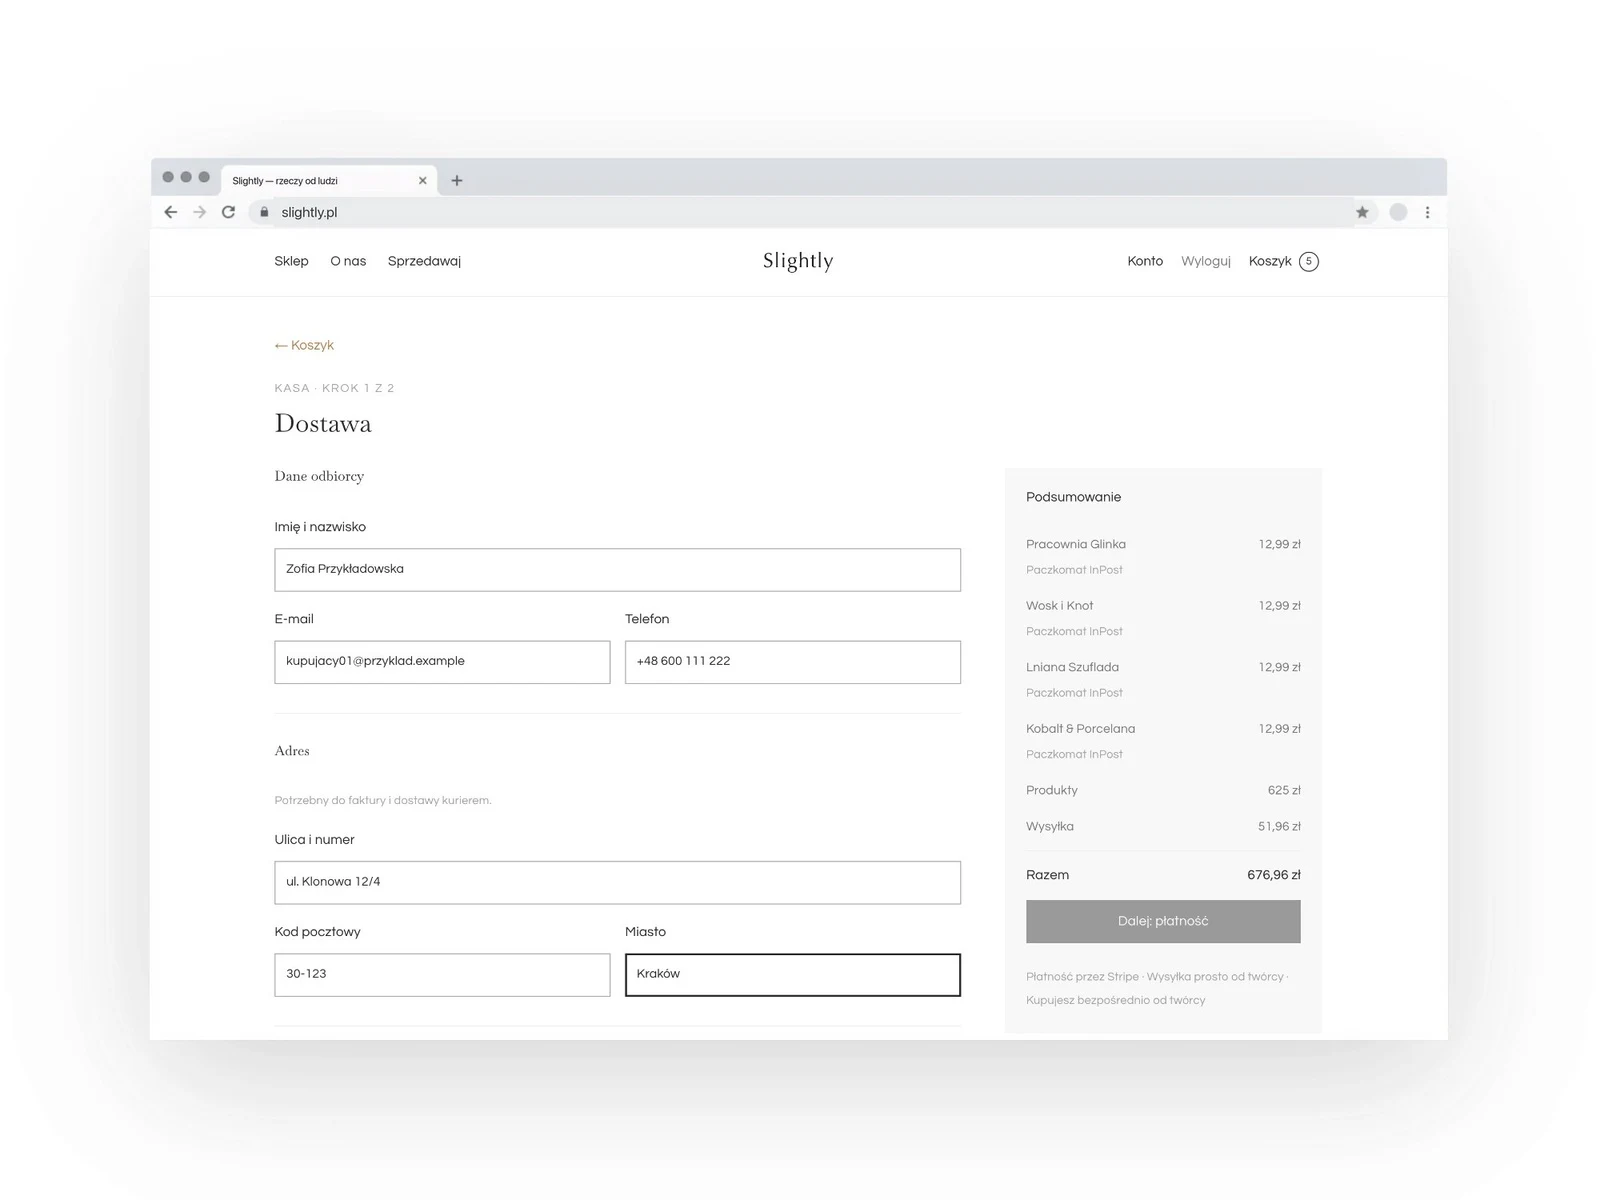Open the Koszyk link in the header
This screenshot has width=1600, height=1200.
(x=1270, y=261)
